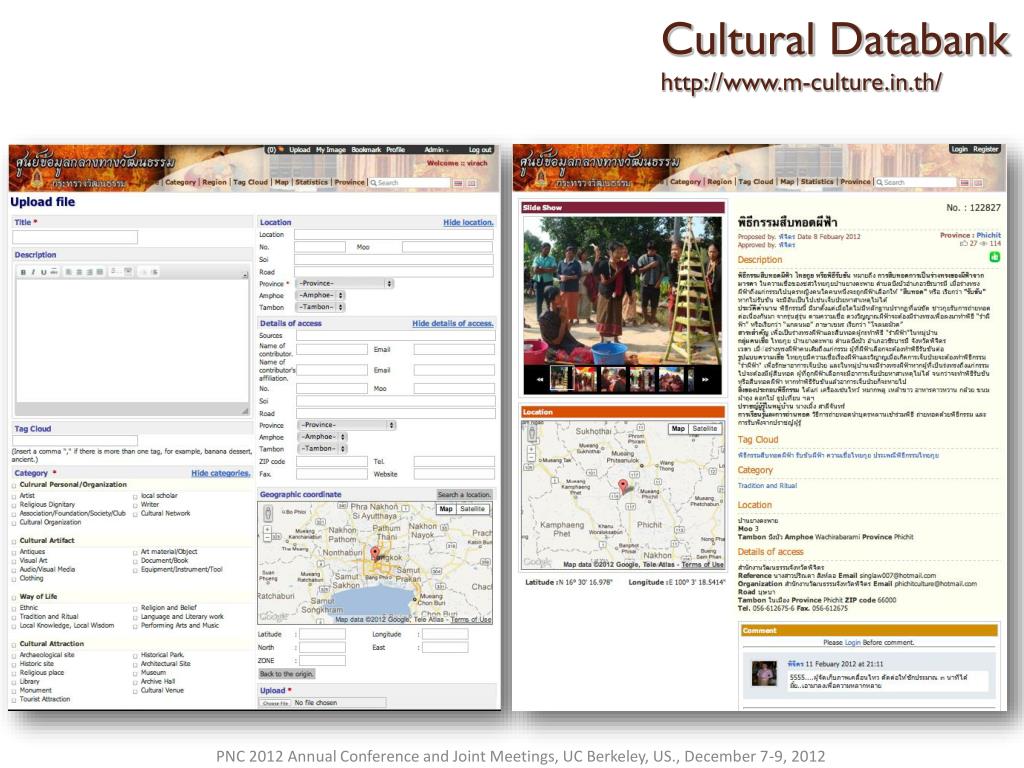Open the Amphoe dropdown under Location

[321, 295]
